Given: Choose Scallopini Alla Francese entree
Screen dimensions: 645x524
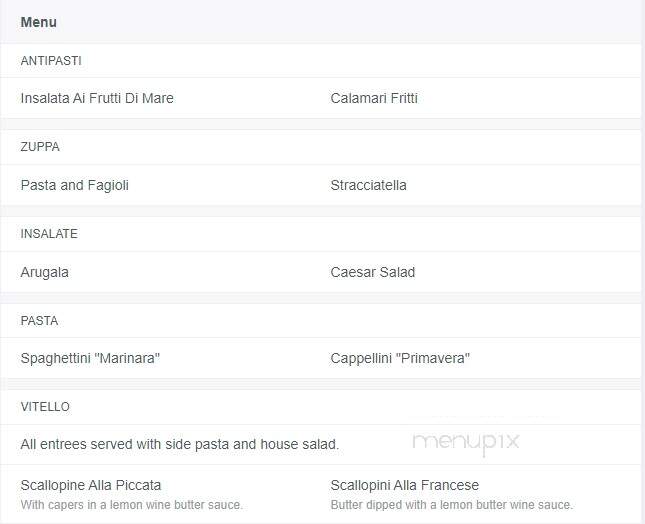Looking at the screenshot, I should point(405,485).
